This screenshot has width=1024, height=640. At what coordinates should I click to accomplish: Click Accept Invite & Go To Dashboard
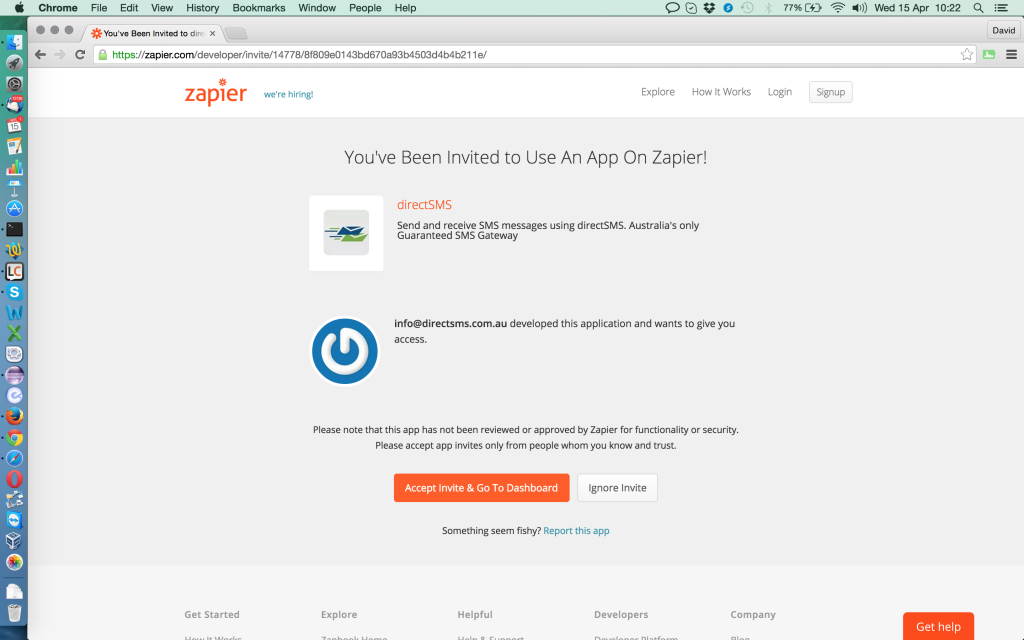[481, 488]
